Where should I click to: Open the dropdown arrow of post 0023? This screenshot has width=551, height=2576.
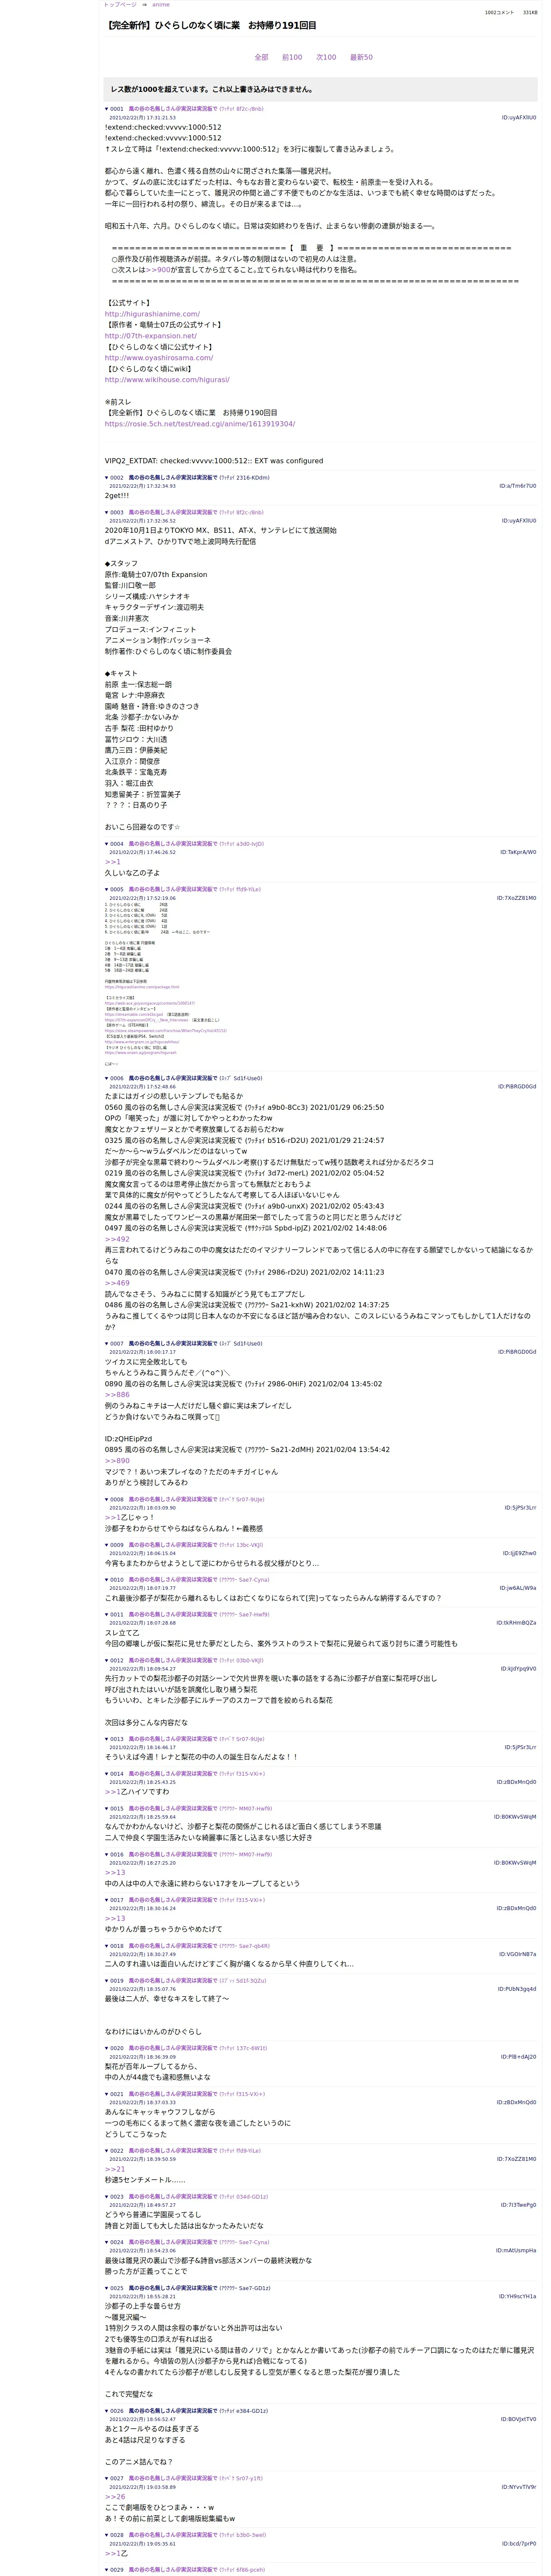click(x=107, y=2197)
